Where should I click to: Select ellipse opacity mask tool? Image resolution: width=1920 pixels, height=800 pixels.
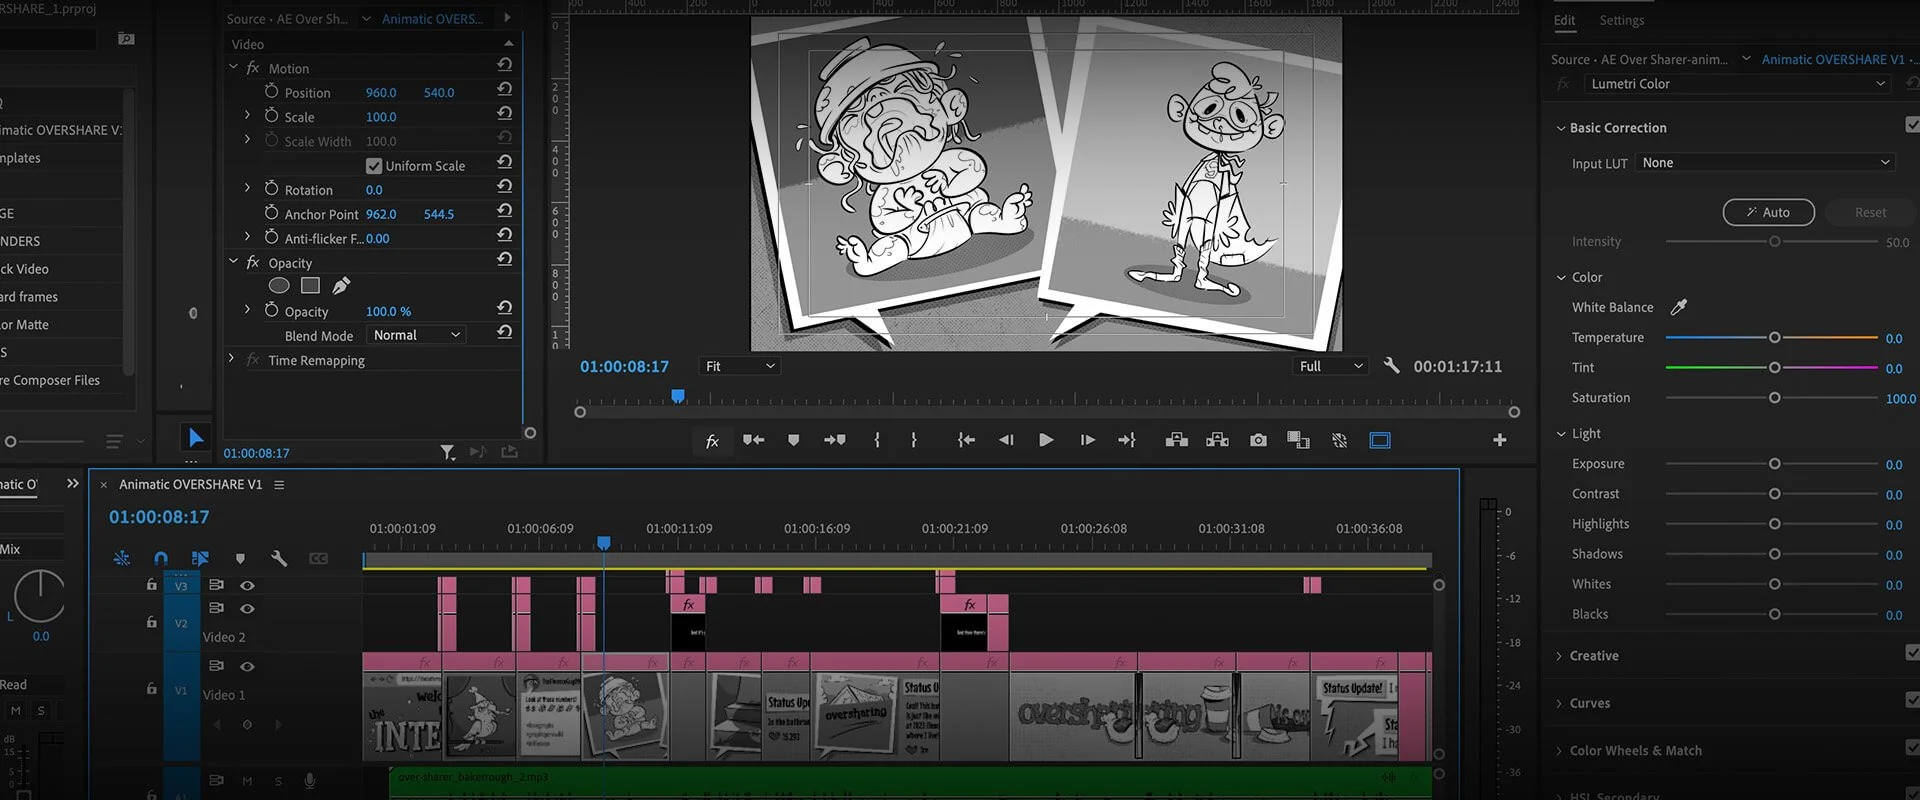[x=279, y=286]
